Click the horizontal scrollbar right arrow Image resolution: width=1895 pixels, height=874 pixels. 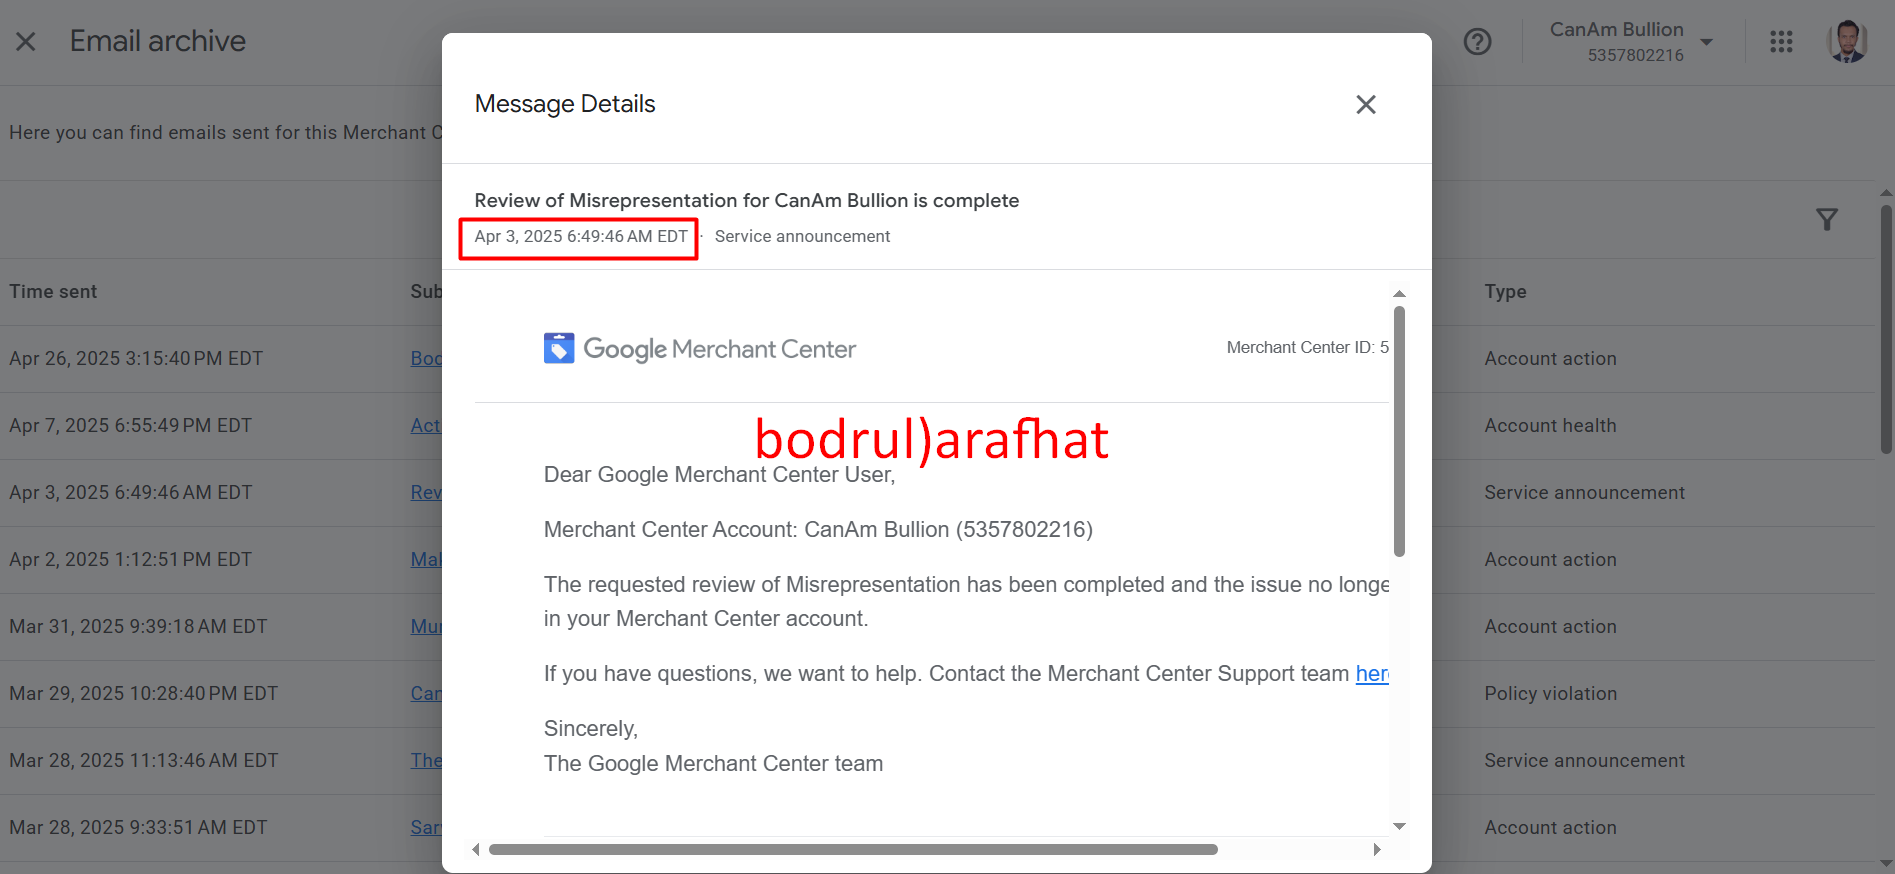[x=1377, y=849]
